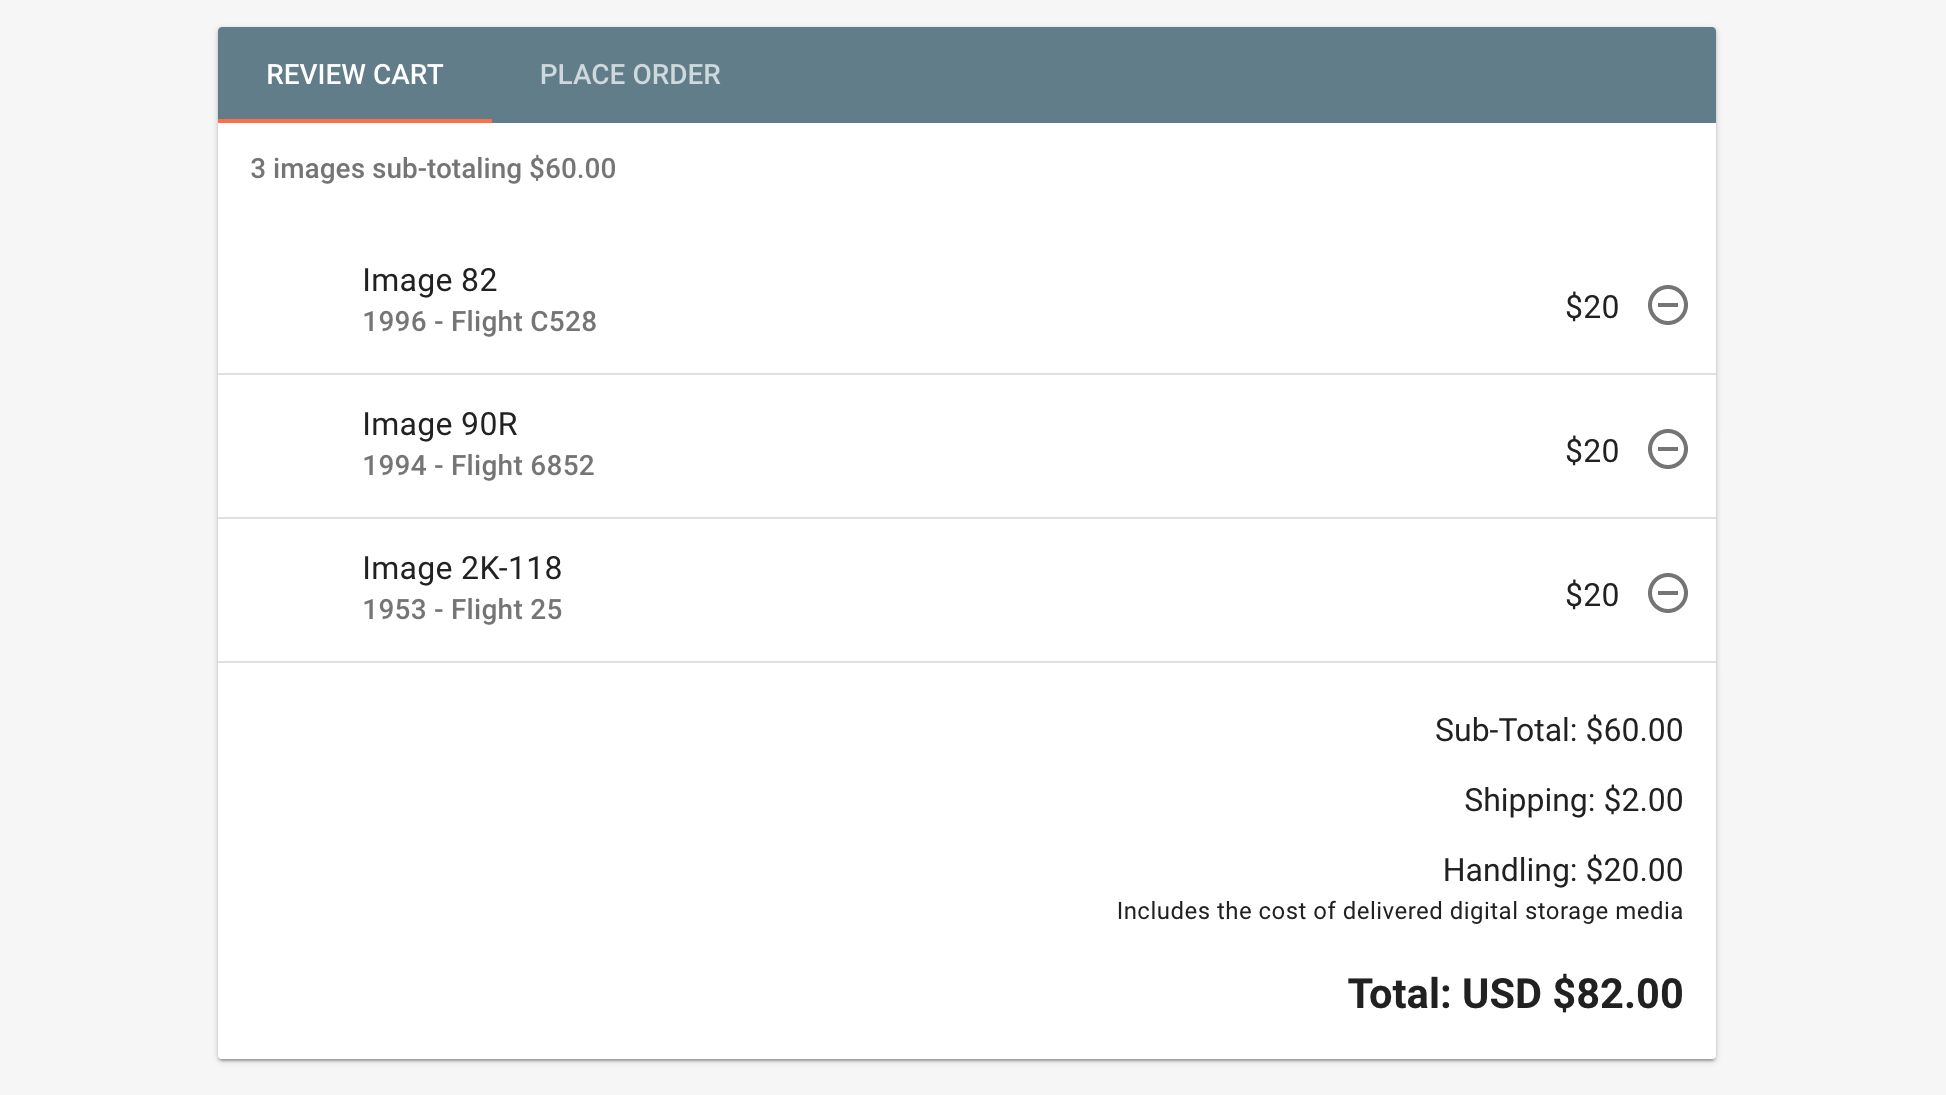This screenshot has width=1946, height=1095.
Task: Click the Image 82 title
Action: point(430,280)
